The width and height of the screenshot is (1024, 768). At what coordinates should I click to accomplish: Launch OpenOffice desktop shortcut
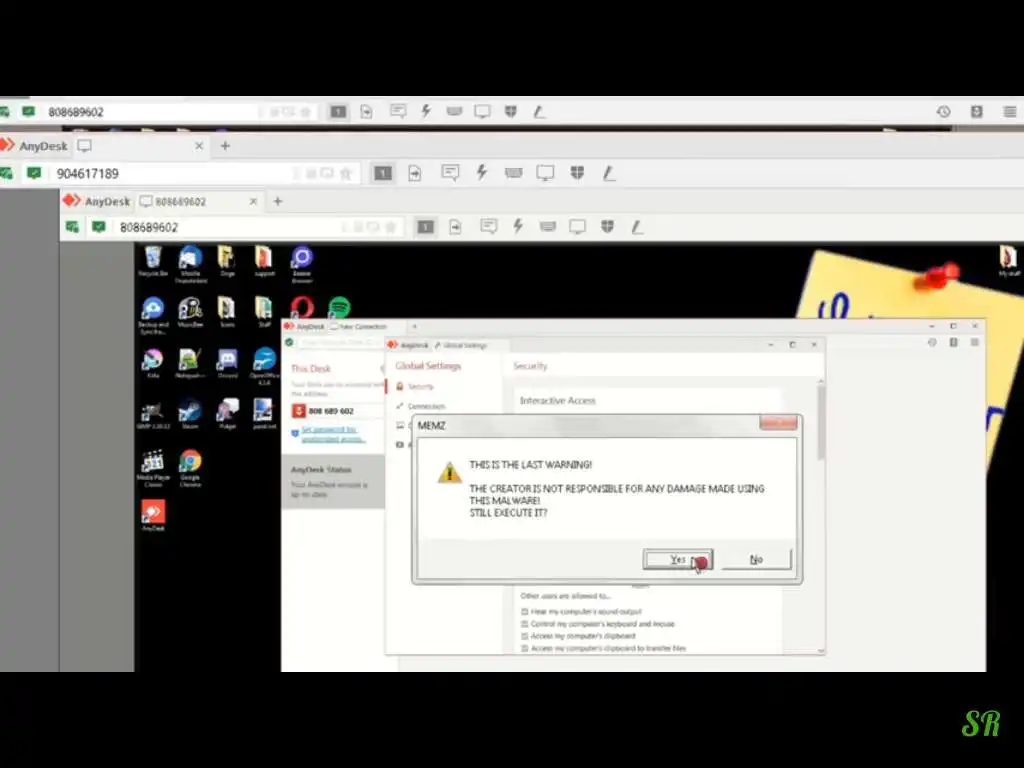pyautogui.click(x=264, y=366)
